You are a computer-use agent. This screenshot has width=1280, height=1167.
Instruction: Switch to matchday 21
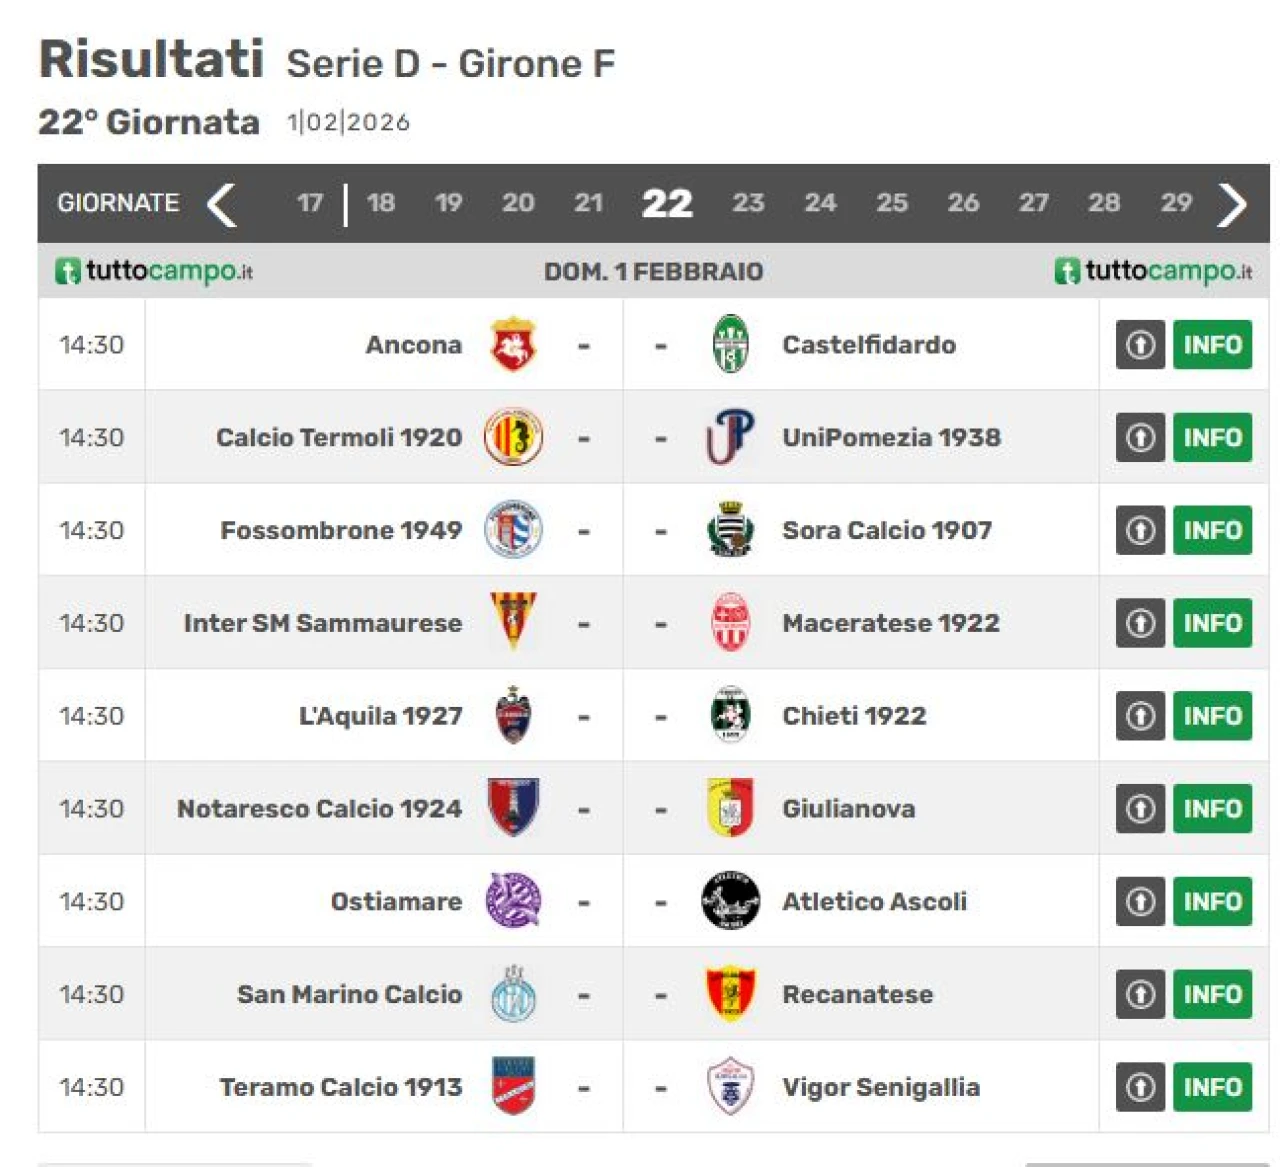(x=588, y=203)
